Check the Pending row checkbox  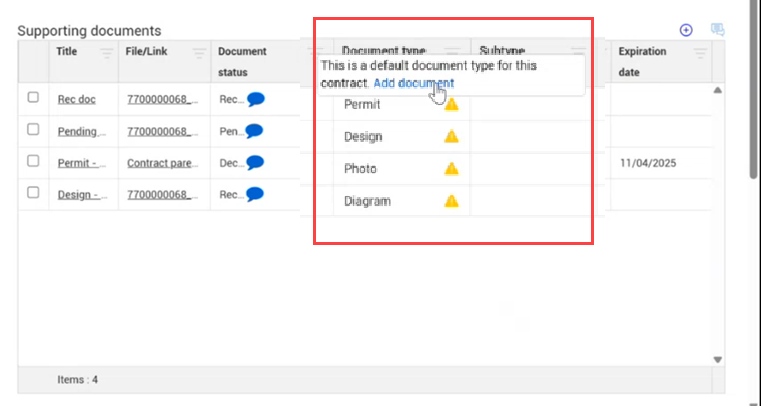point(33,130)
